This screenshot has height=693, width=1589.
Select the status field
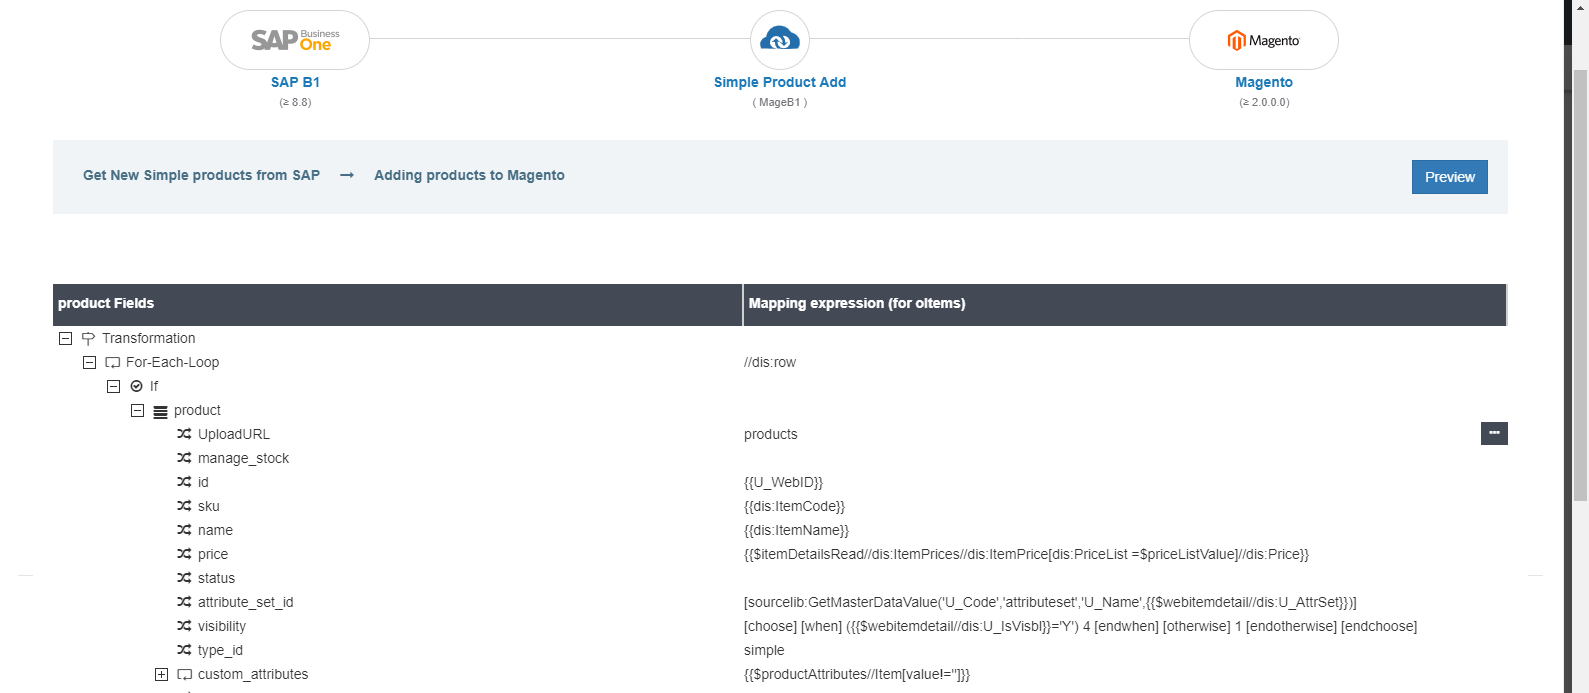coord(216,578)
